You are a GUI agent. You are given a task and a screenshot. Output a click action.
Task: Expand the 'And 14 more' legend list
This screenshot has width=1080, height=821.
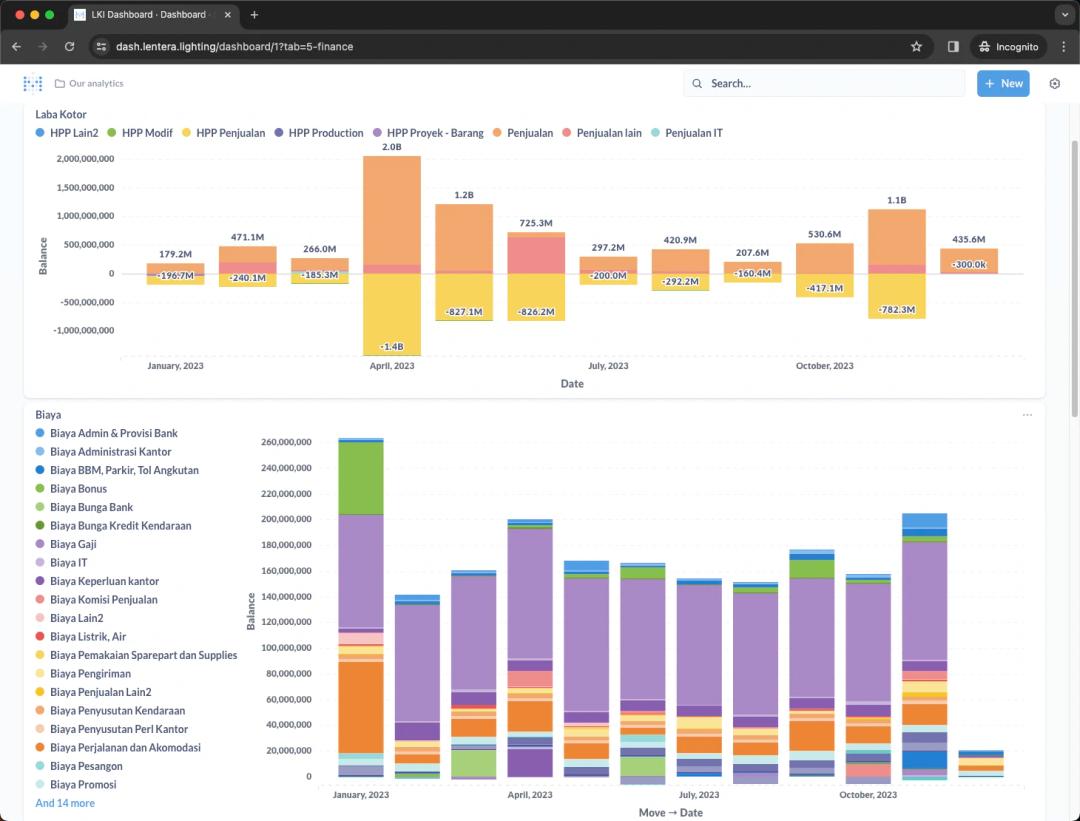[x=65, y=803]
